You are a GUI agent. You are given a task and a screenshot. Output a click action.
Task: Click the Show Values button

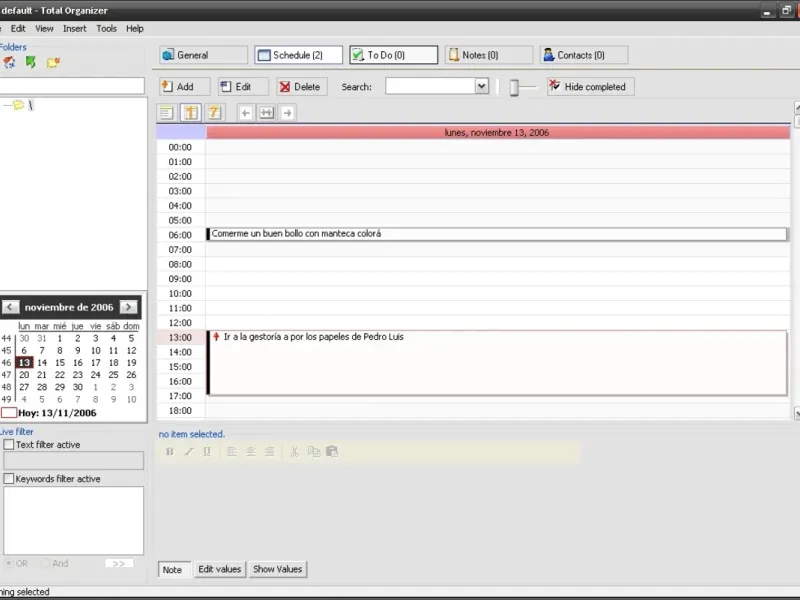[278, 569]
